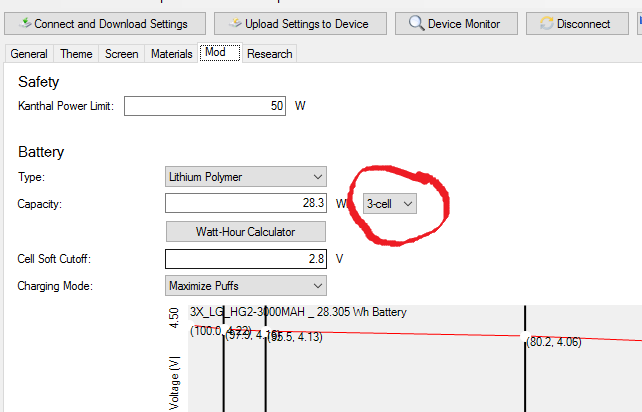Open the Research tab
The height and width of the screenshot is (412, 642).
[x=269, y=54]
